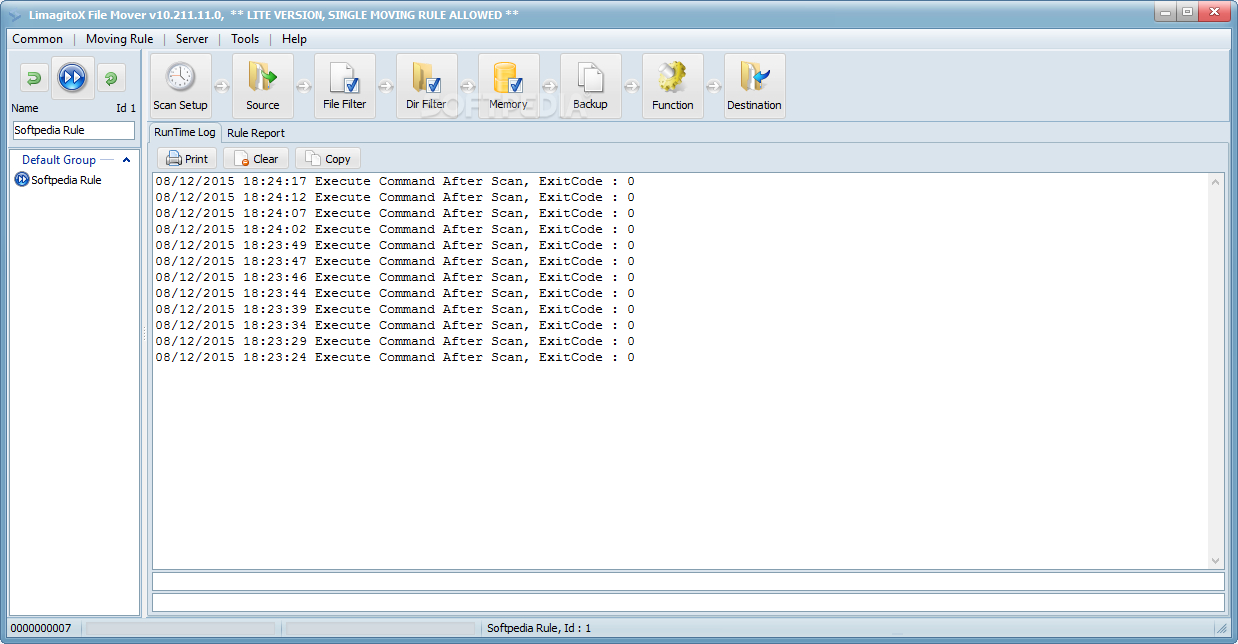The width and height of the screenshot is (1238, 644).
Task: Open the Backup settings
Action: coord(591,86)
